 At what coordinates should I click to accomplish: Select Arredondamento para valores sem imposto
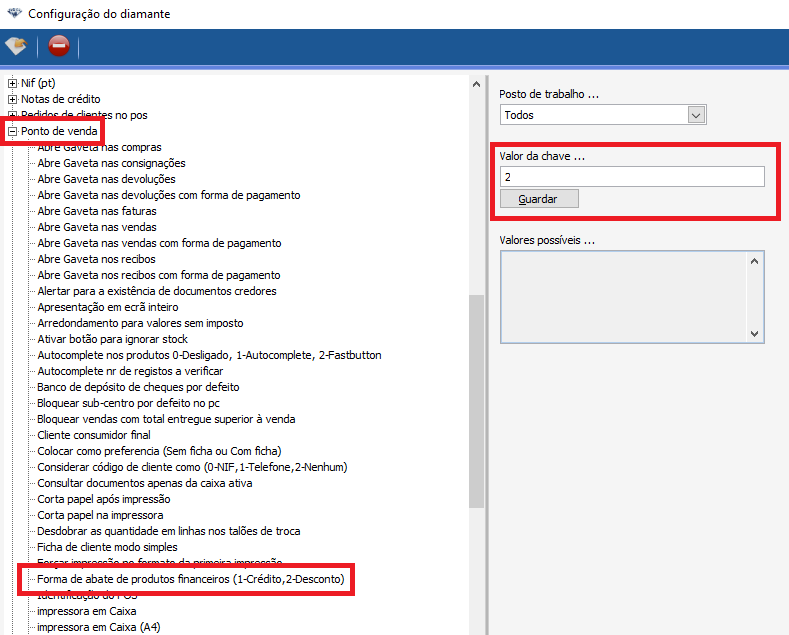tap(140, 323)
